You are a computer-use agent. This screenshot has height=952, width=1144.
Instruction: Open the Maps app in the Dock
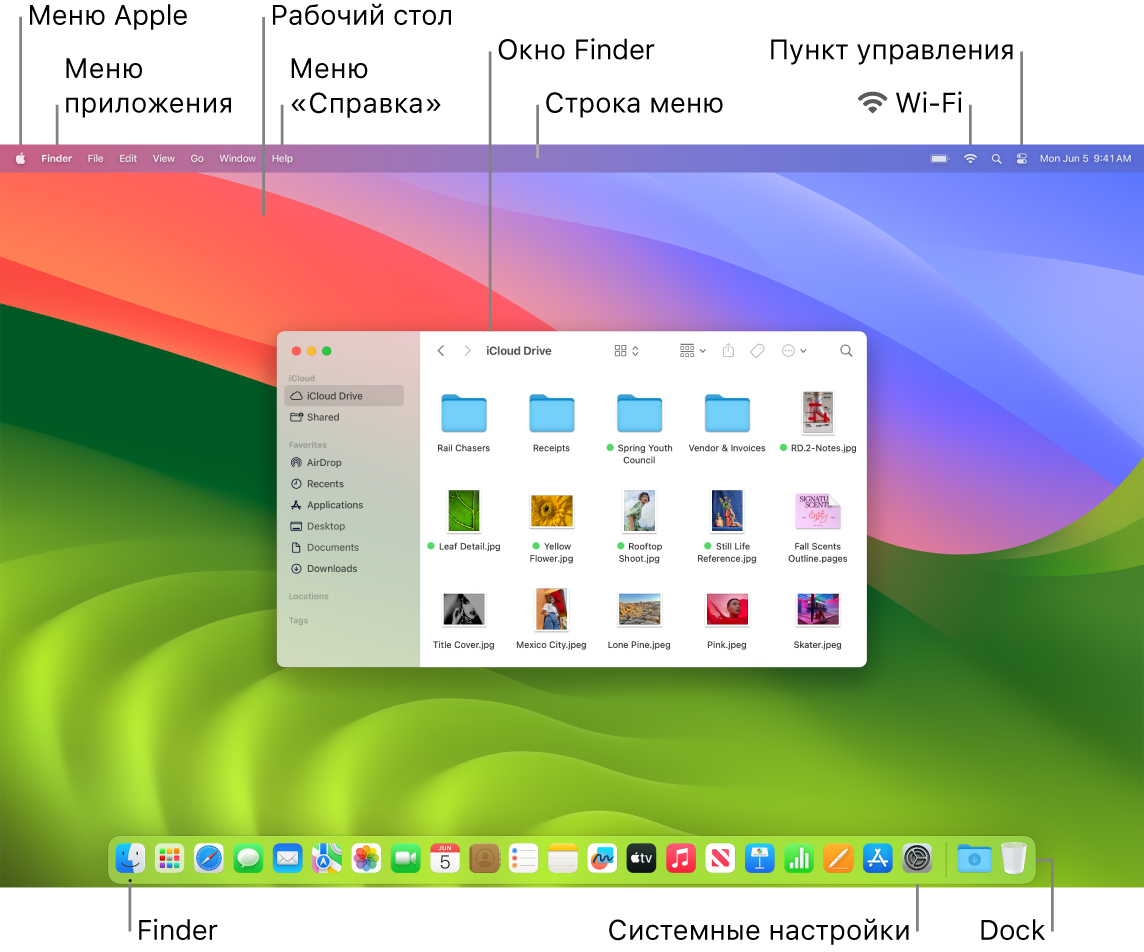pos(326,858)
